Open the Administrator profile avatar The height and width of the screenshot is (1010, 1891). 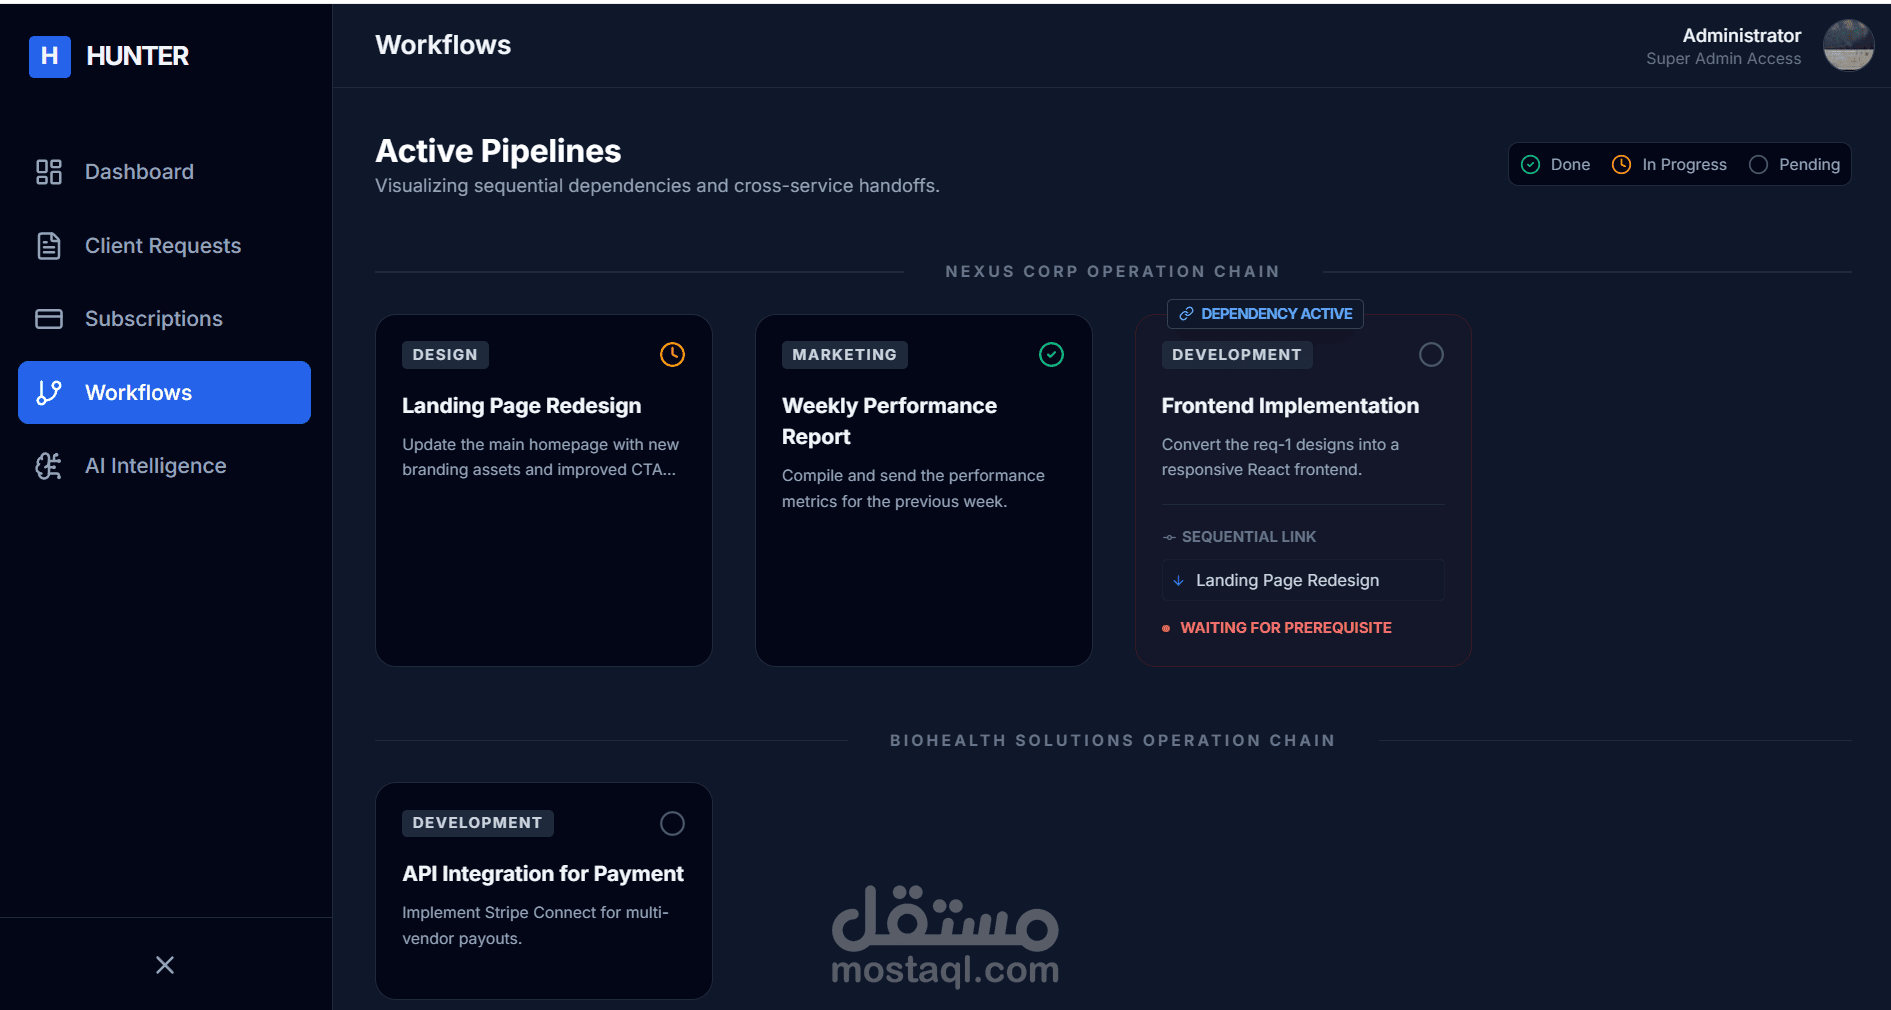click(1847, 46)
